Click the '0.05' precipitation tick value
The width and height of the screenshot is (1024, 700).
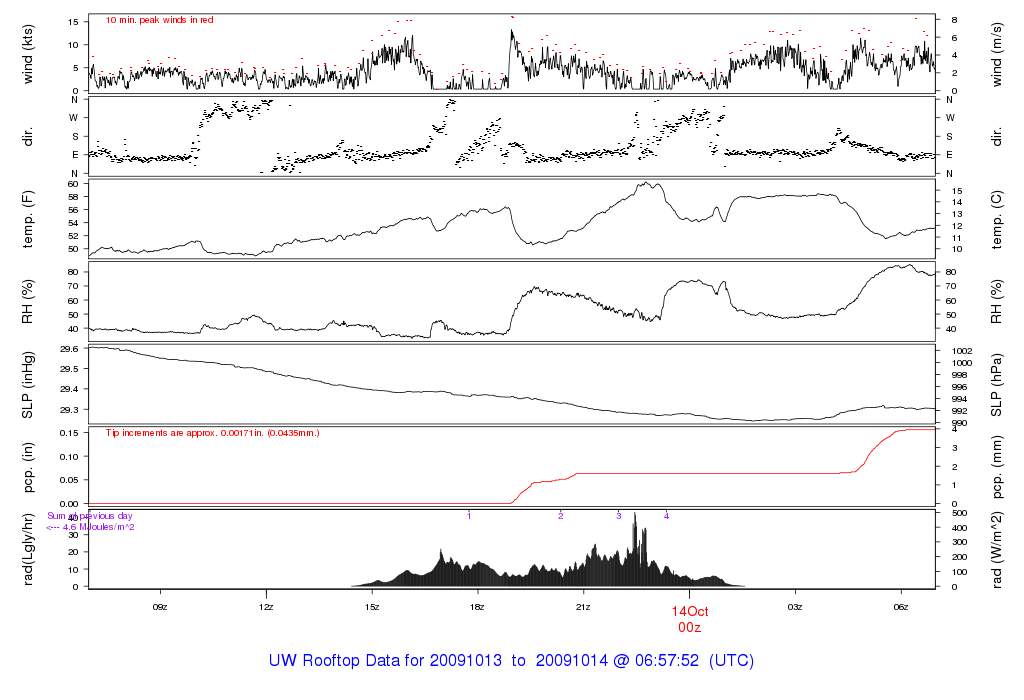coord(69,480)
